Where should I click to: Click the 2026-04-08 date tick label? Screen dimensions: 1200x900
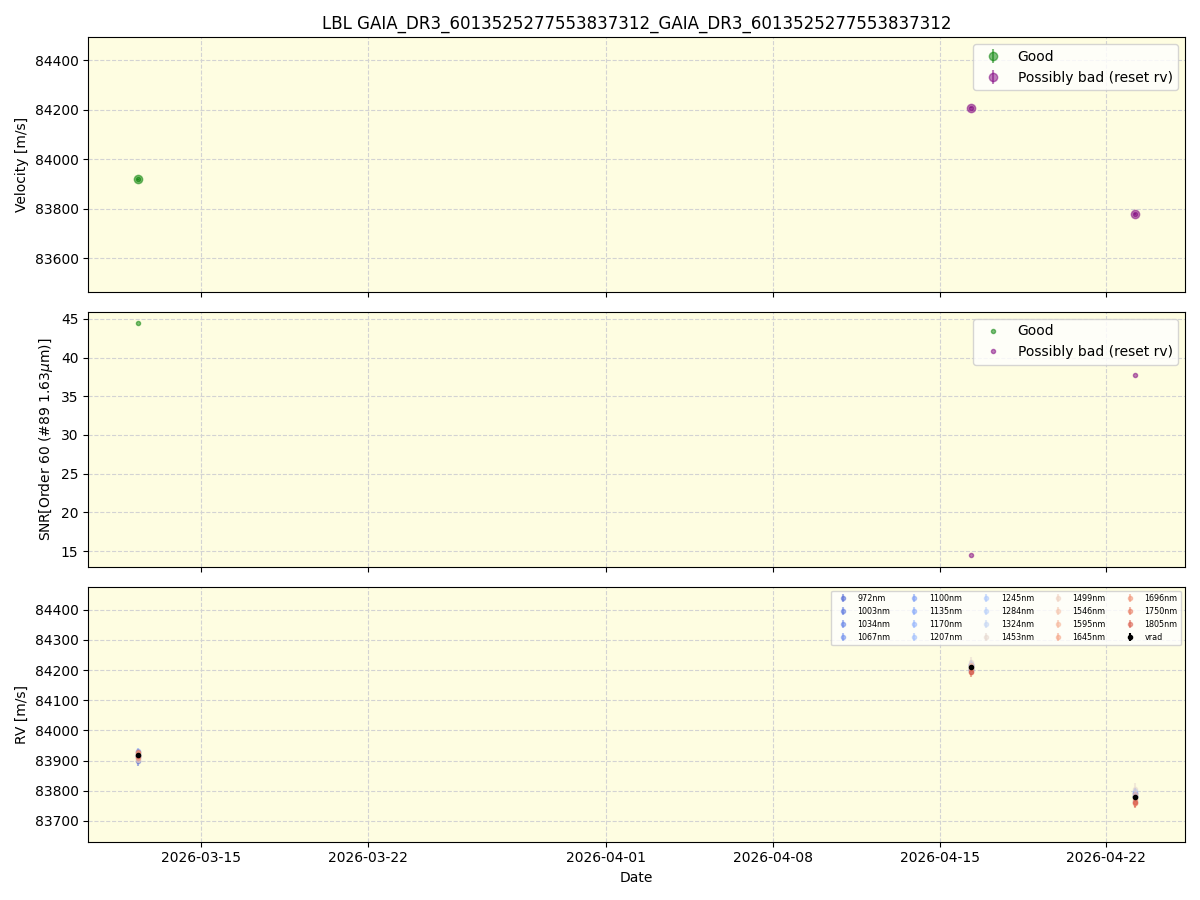point(773,857)
